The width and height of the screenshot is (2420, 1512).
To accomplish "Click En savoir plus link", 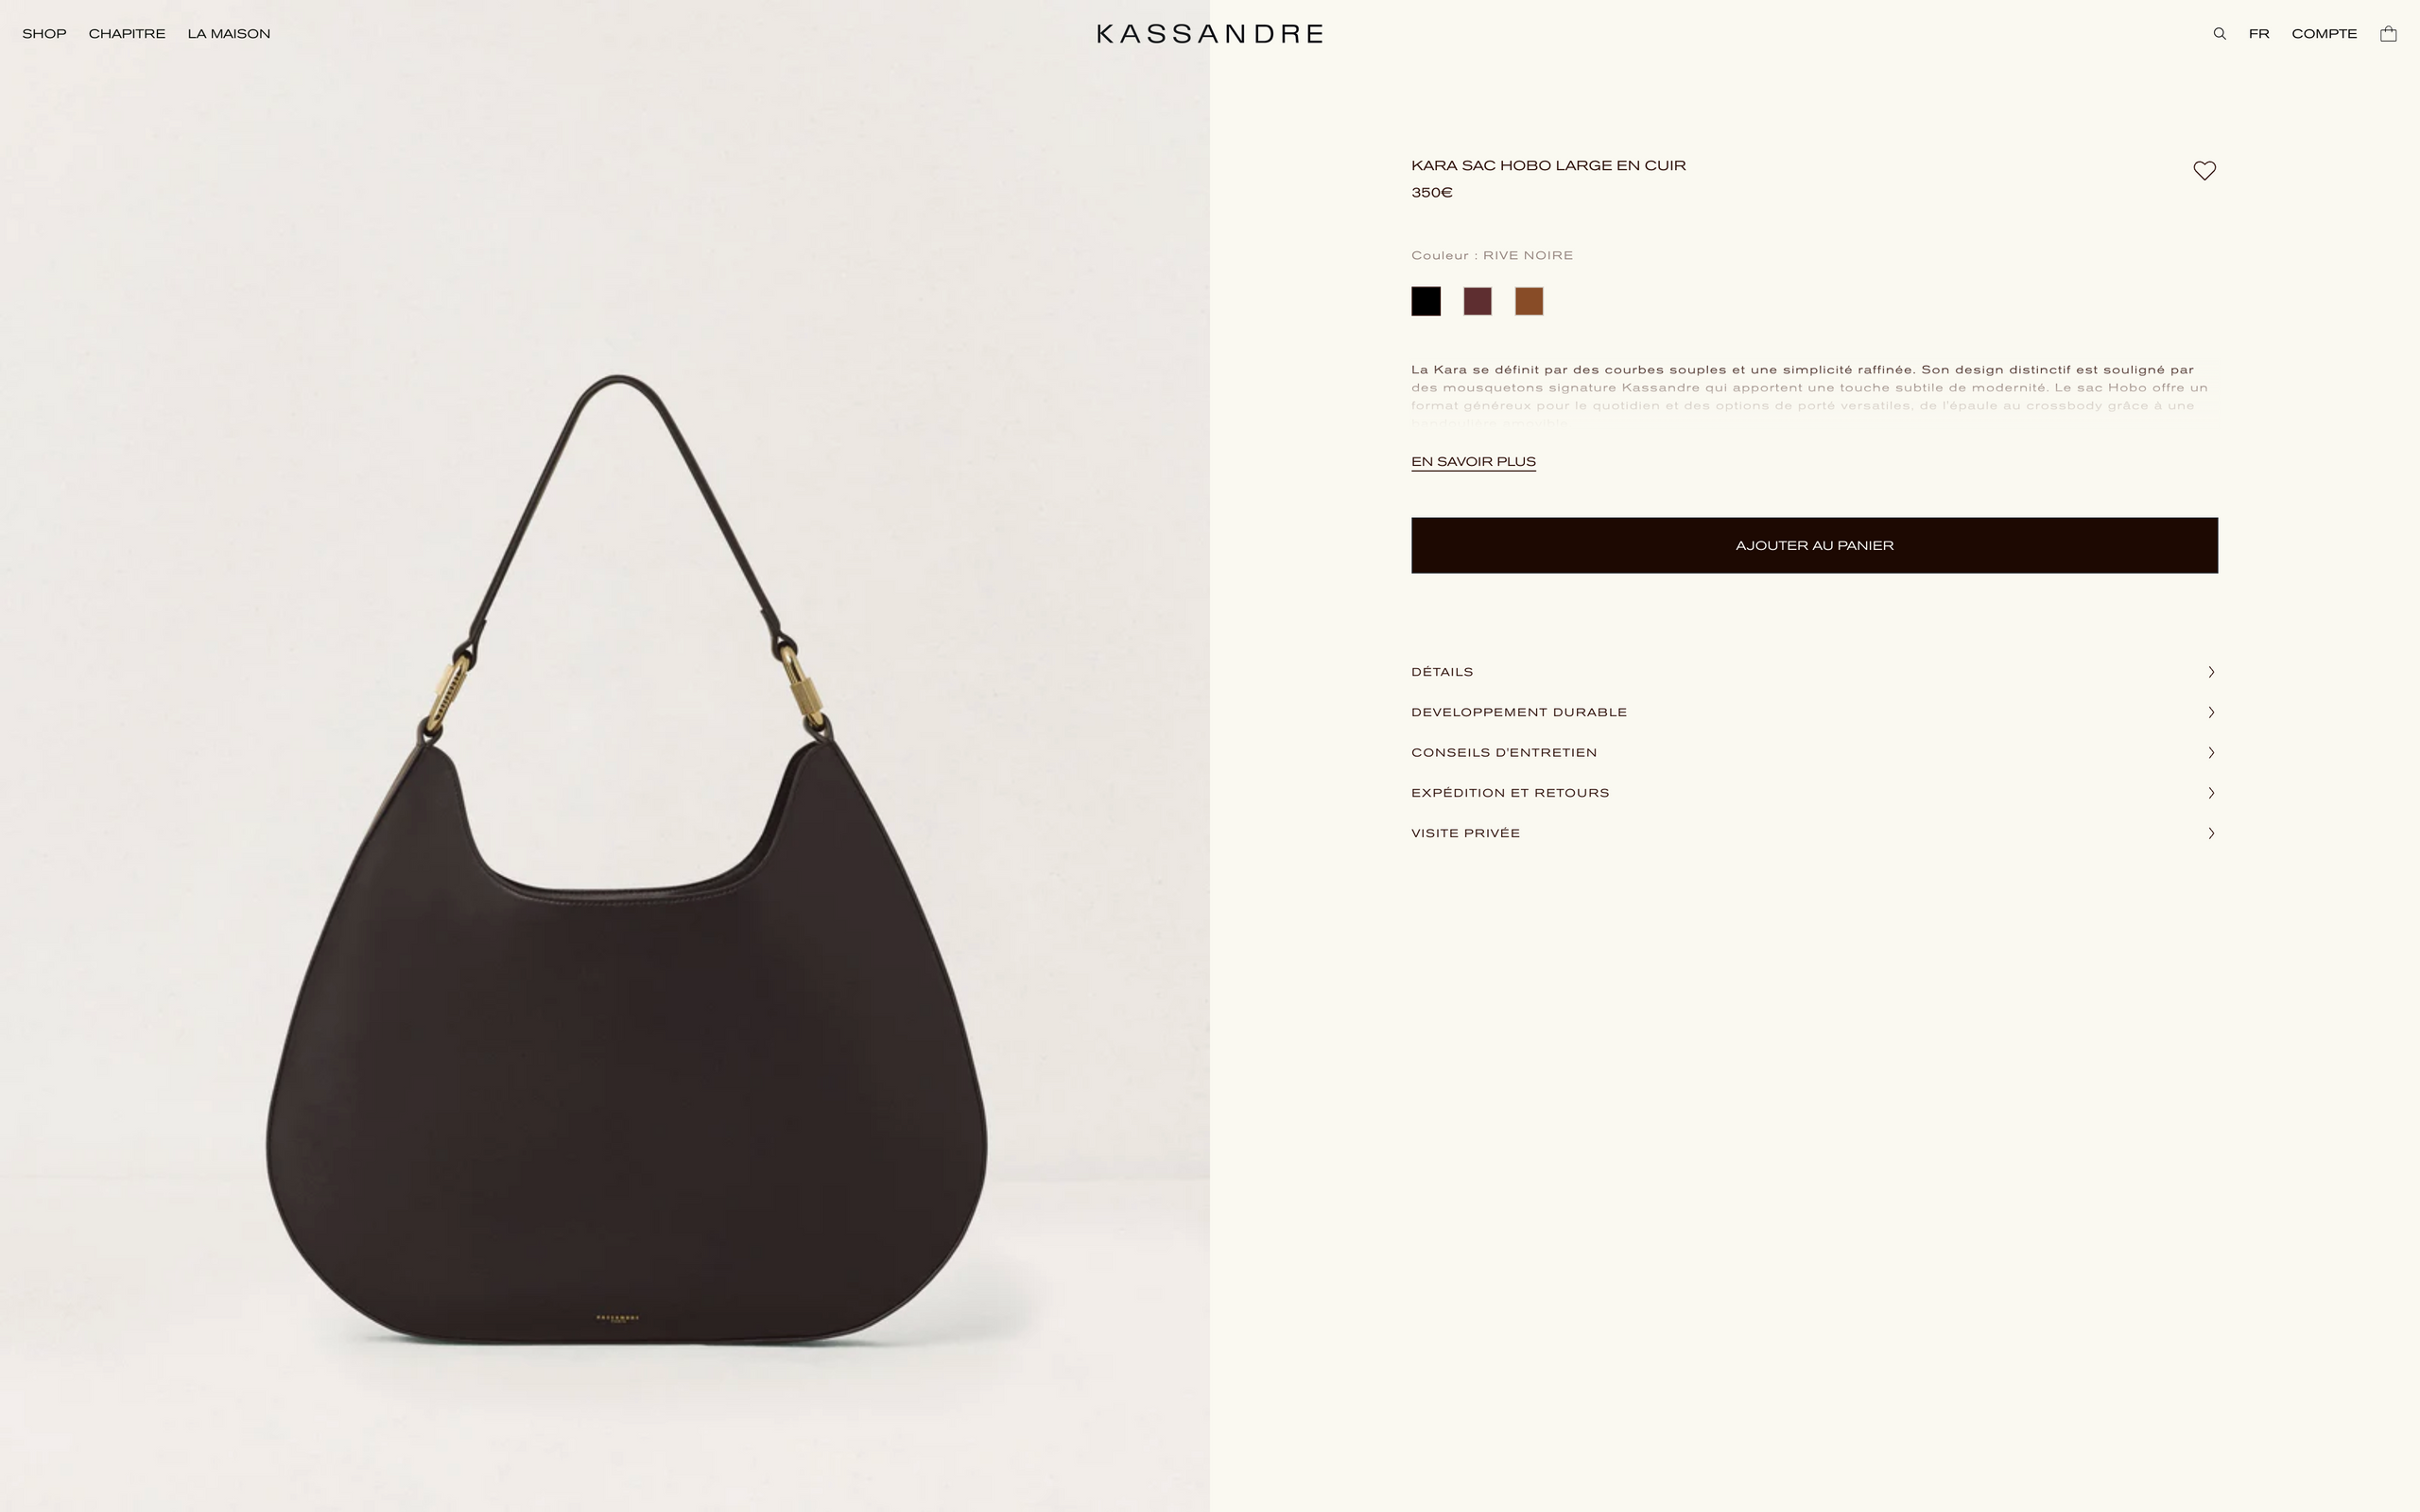I will pyautogui.click(x=1473, y=462).
